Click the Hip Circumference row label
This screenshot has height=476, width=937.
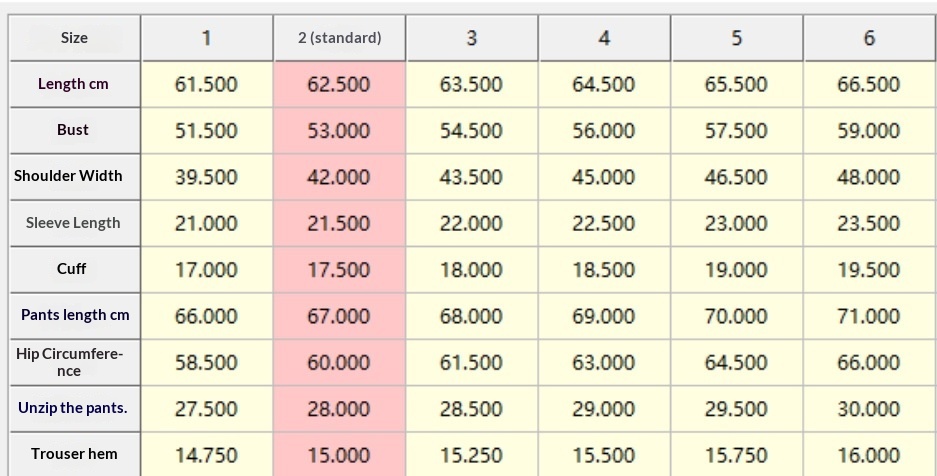69,362
